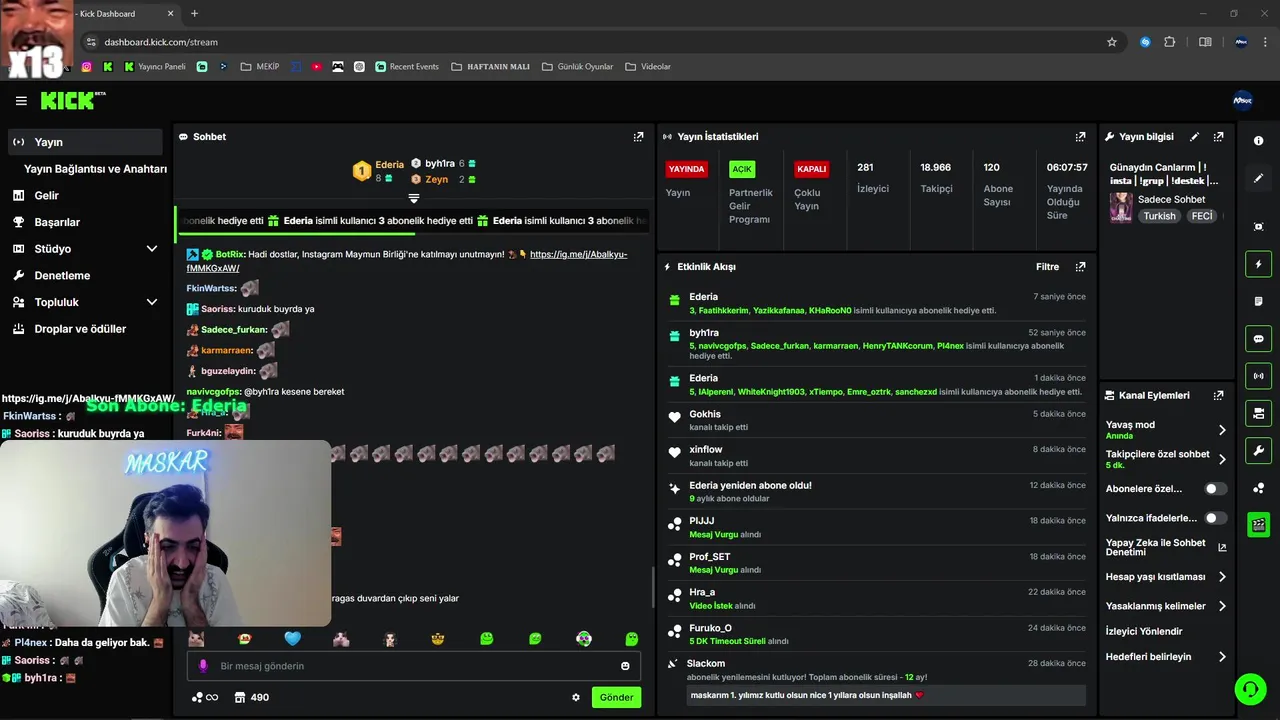This screenshot has height=720, width=1280.
Task: Open the Yayıncı Paneli bookmark
Action: [155, 67]
